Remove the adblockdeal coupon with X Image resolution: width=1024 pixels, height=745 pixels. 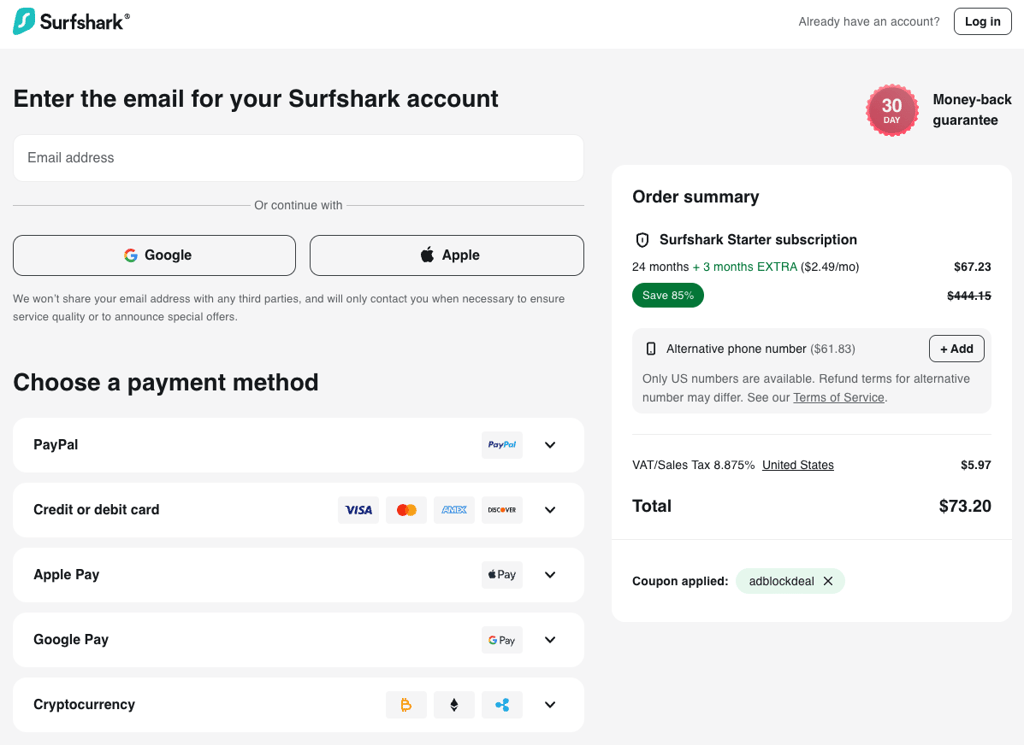[828, 581]
